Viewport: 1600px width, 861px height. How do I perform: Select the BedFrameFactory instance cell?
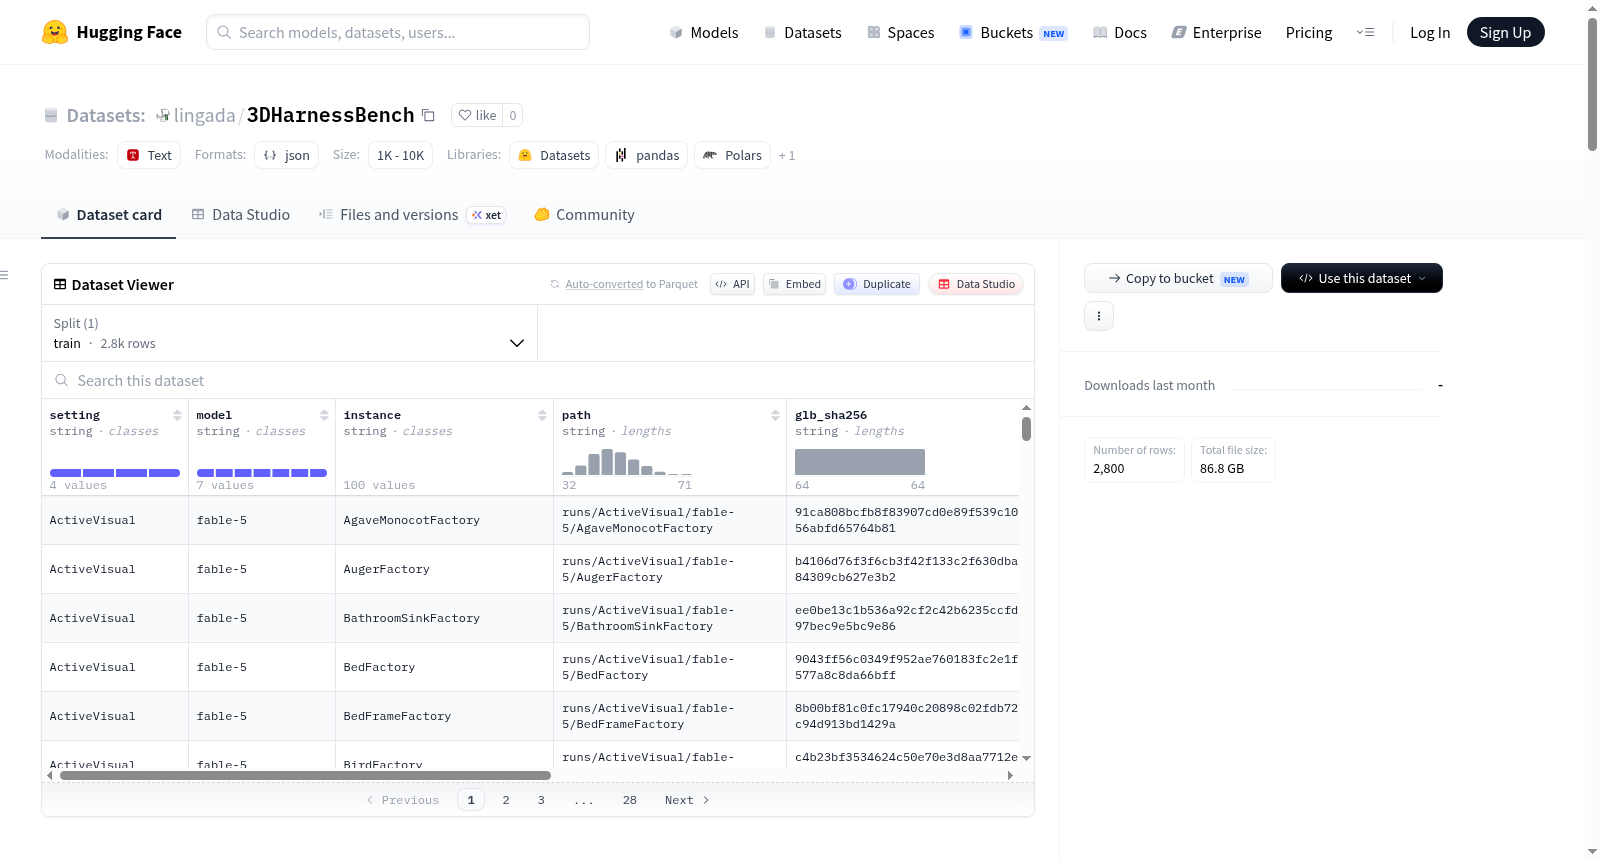[x=445, y=716]
